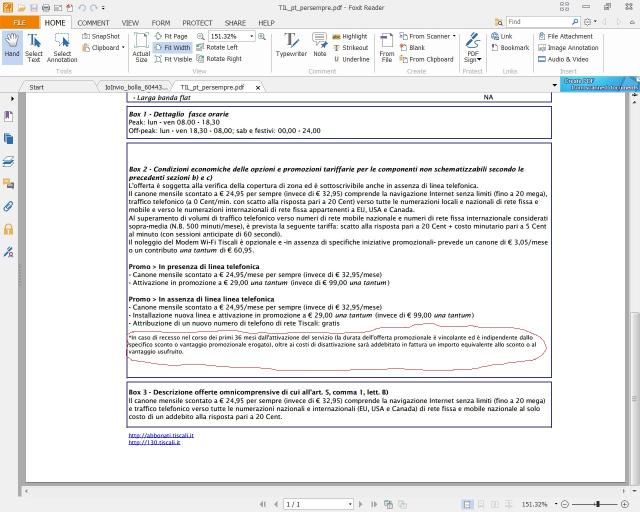
Task: Enable Fit Page view
Action: click(x=174, y=36)
